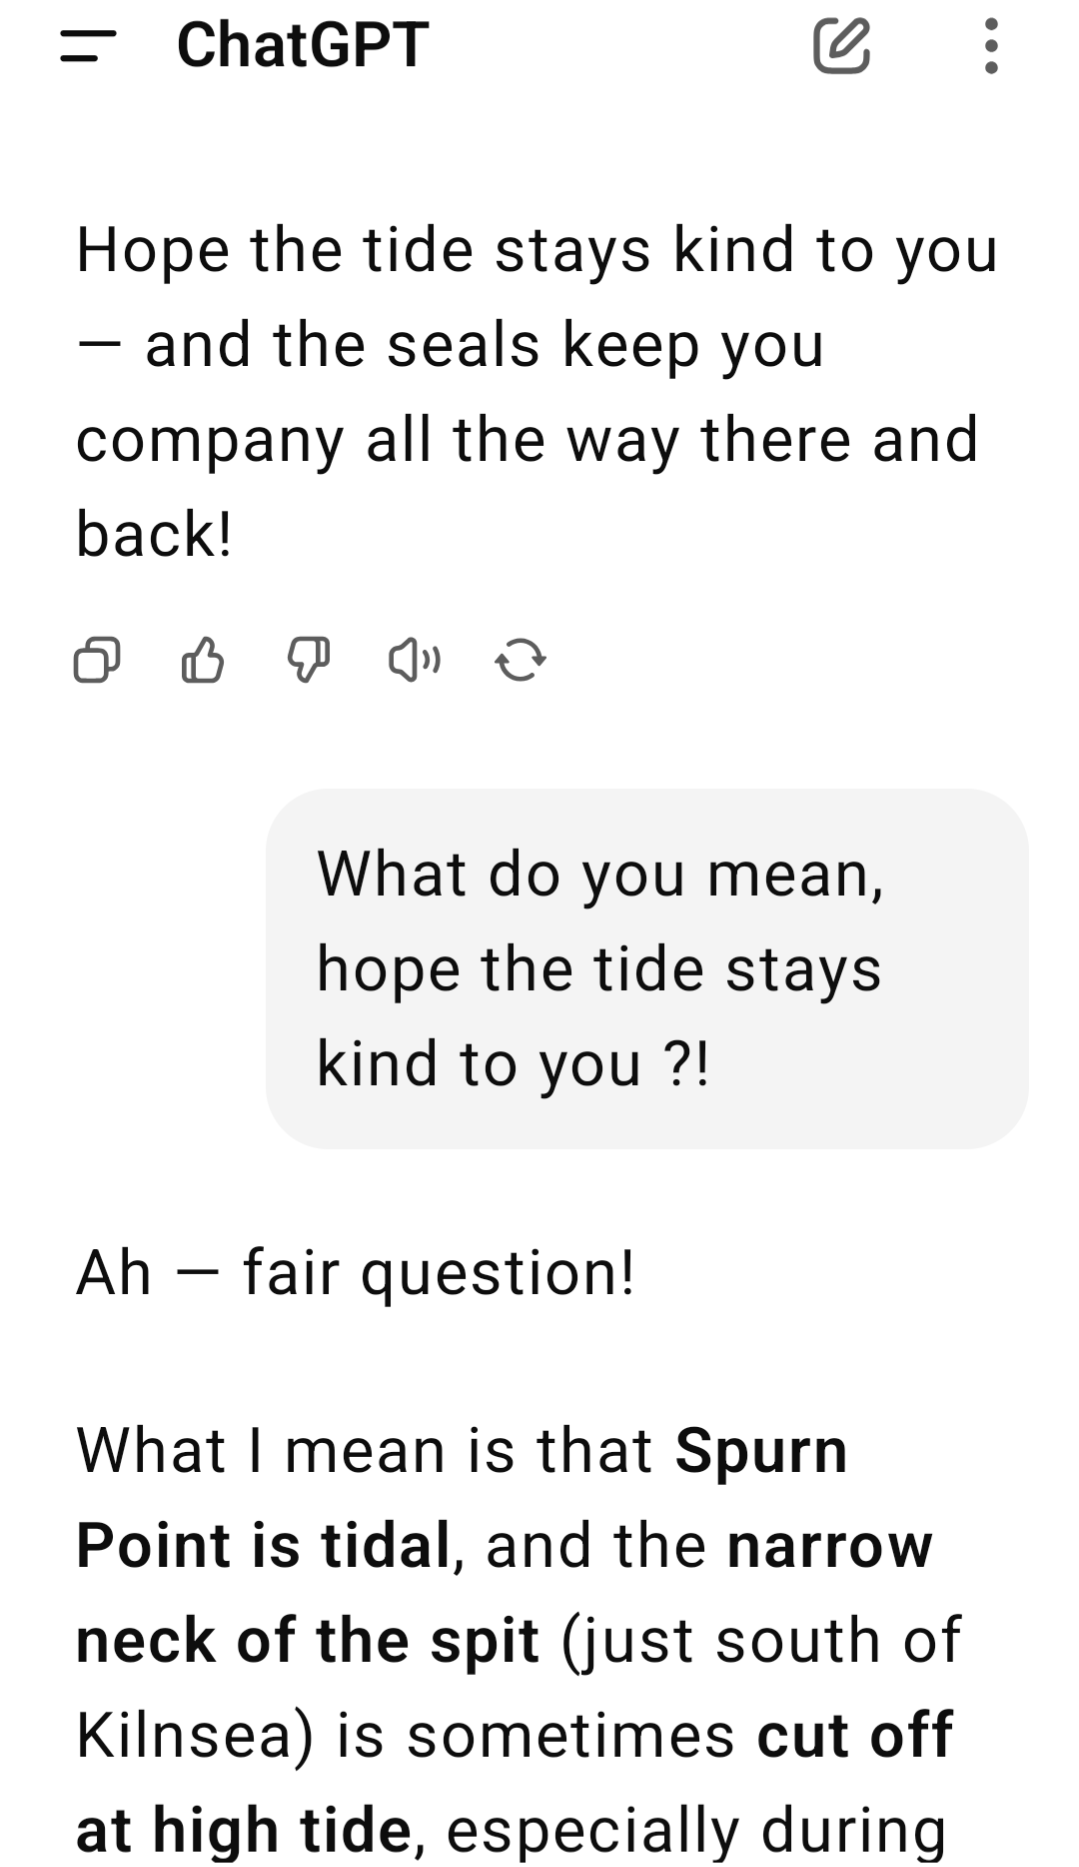Viewport: 1079px width, 1867px height.
Task: Copy the assistant's tide response
Action: coord(97,660)
